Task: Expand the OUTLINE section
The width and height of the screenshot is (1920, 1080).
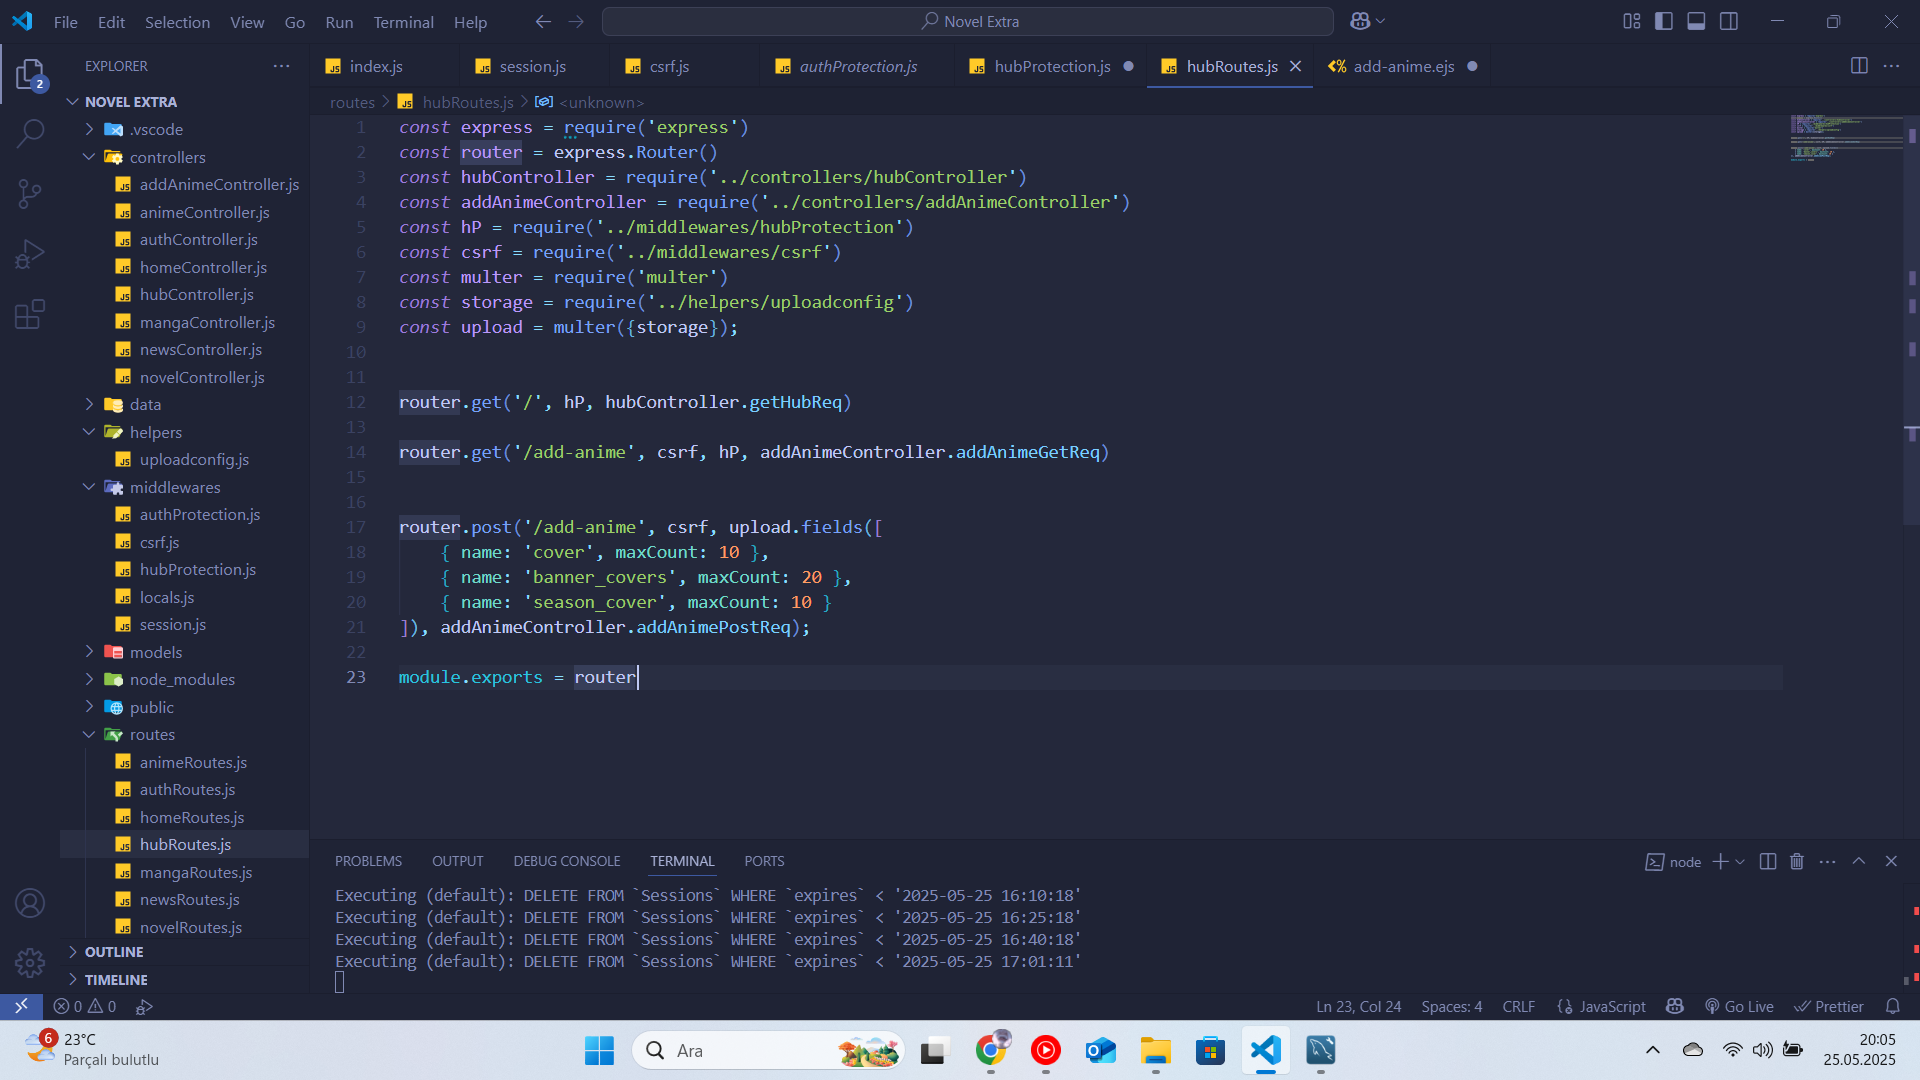Action: pos(114,952)
